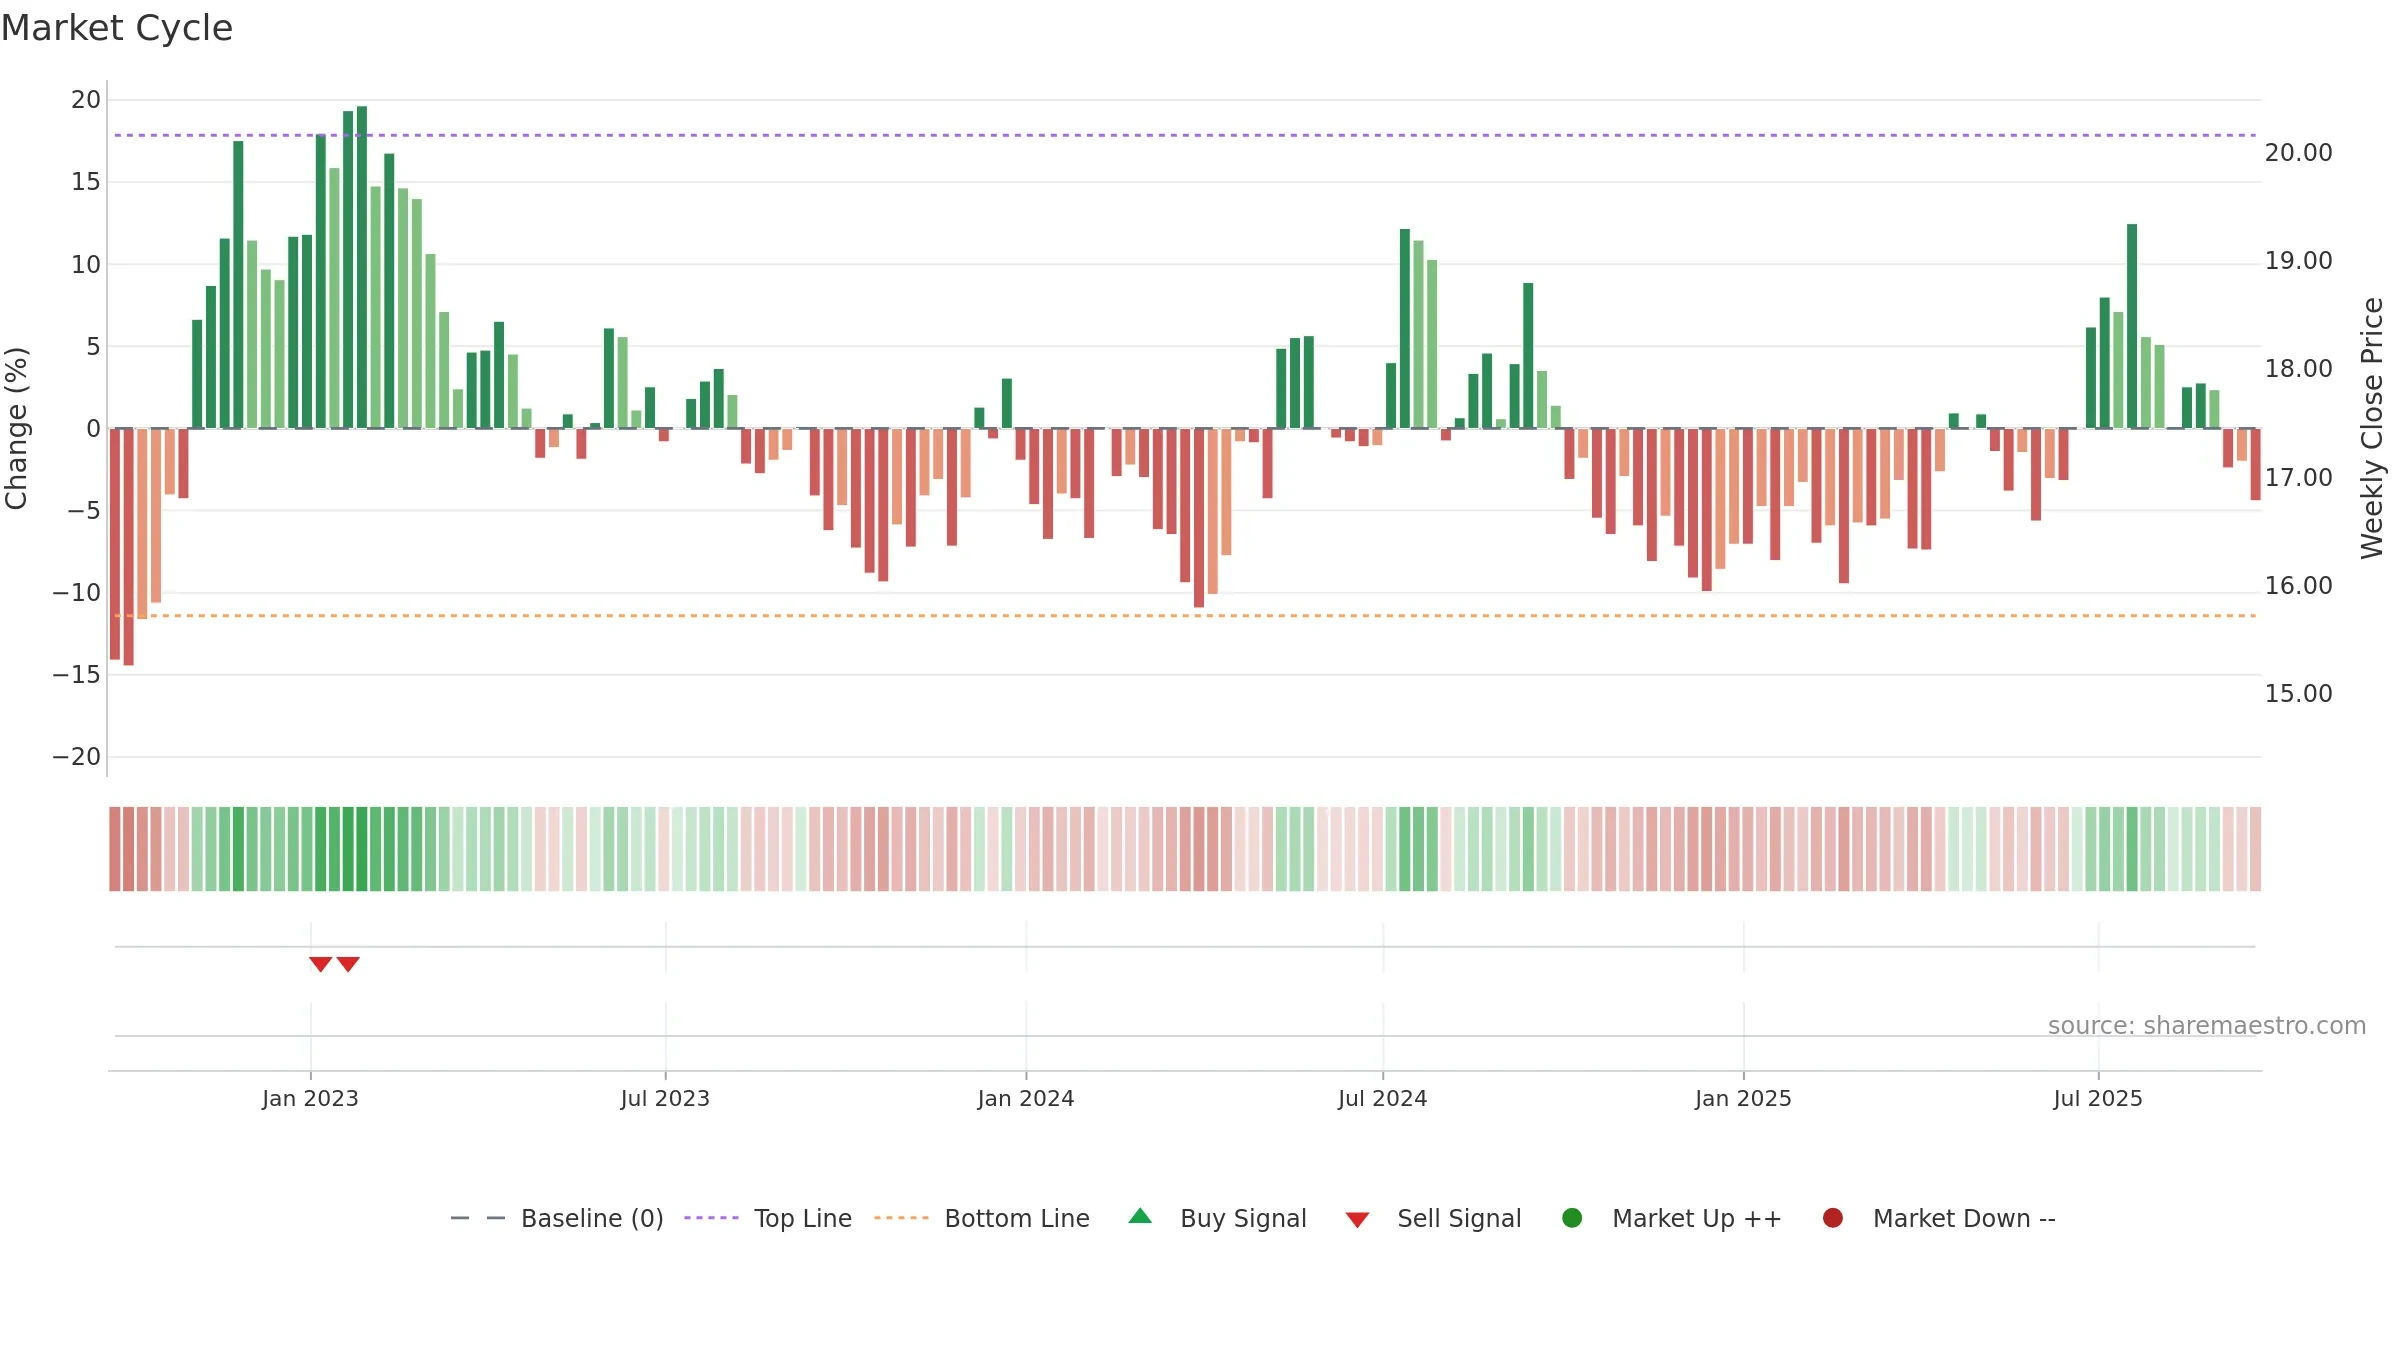The image size is (2400, 1350).
Task: Click the Jan 2023 axis label
Action: pyautogui.click(x=310, y=1099)
